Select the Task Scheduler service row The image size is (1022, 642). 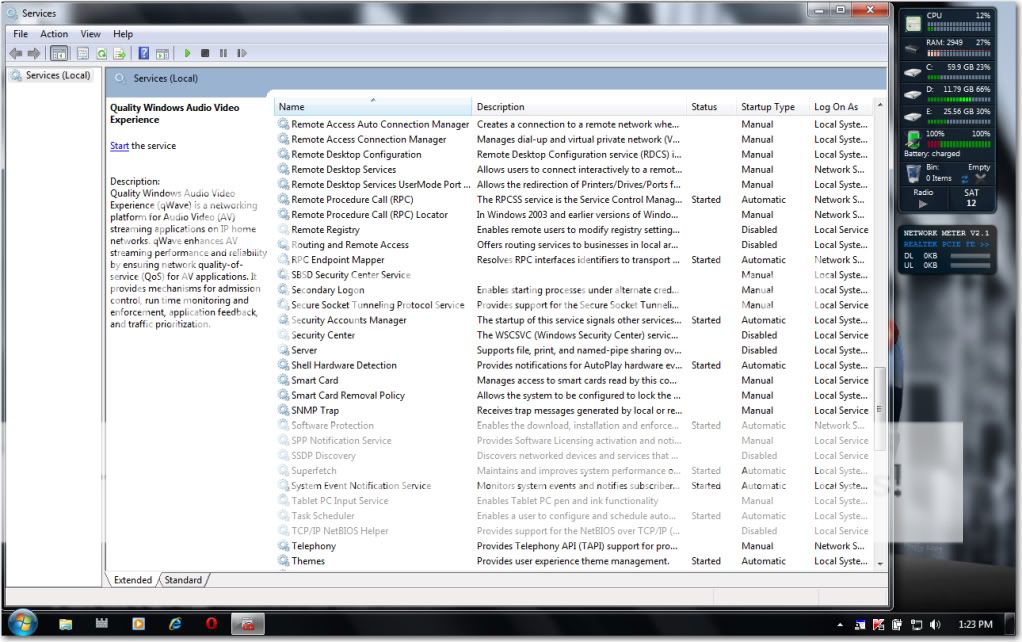574,516
